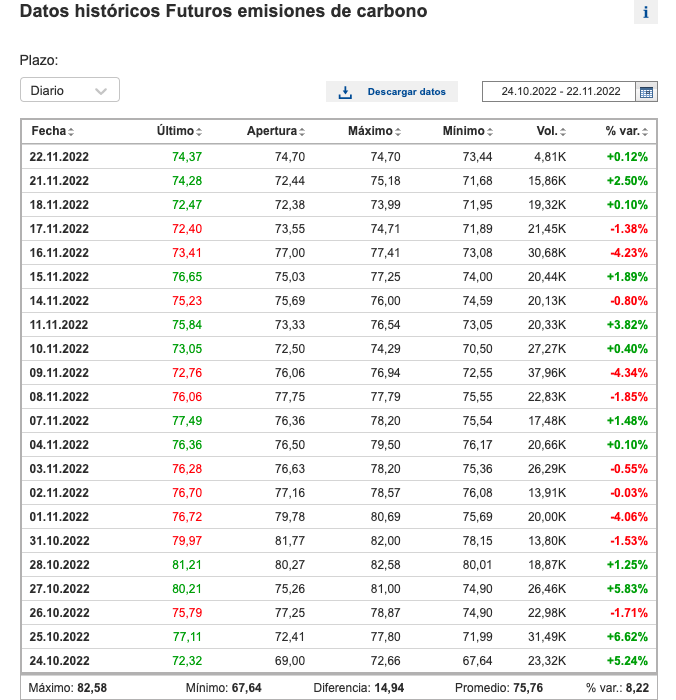Sort by Mínimo column arrows
Image resolution: width=676 pixels, height=700 pixels.
pyautogui.click(x=490, y=131)
